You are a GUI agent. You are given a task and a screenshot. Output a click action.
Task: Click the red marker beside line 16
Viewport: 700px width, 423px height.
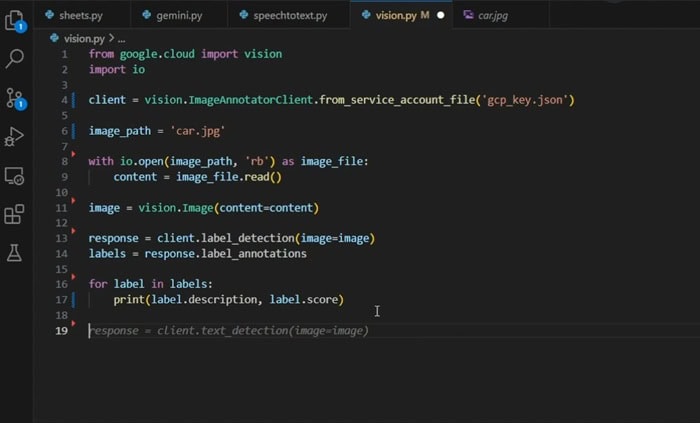(74, 277)
